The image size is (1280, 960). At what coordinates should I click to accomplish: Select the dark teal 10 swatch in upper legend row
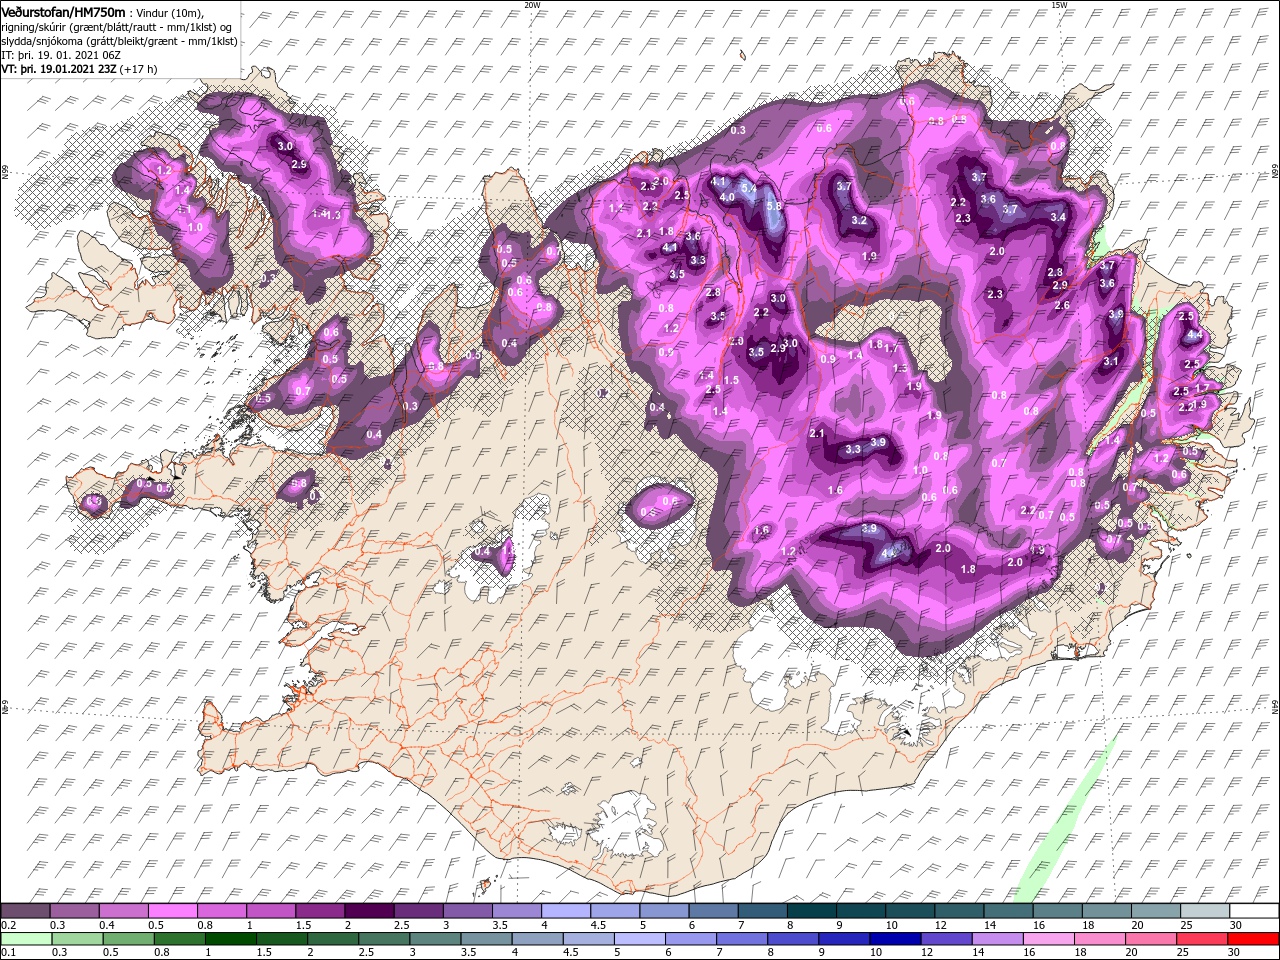pyautogui.click(x=909, y=912)
